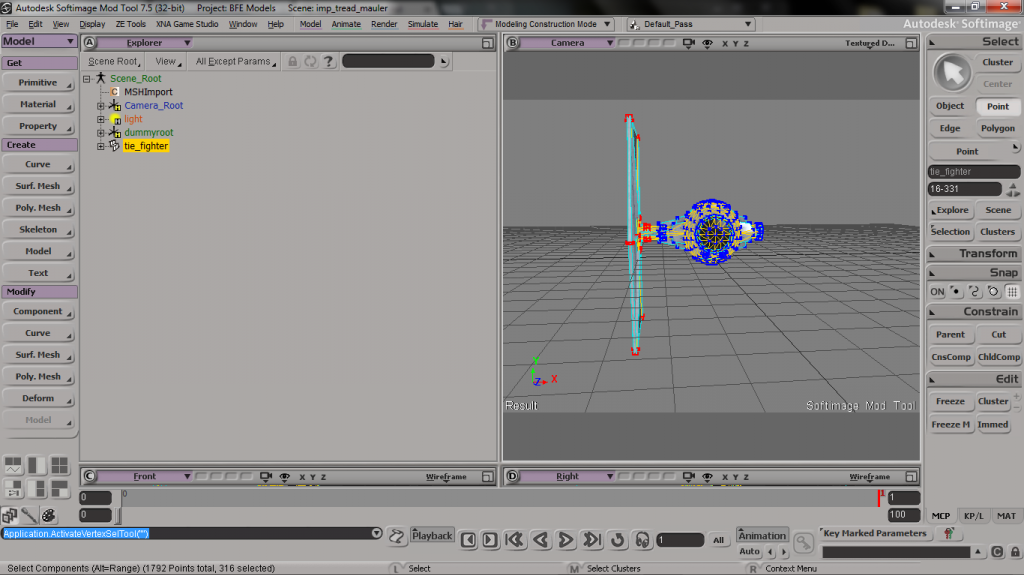The height and width of the screenshot is (575, 1024).
Task: Enable Polygon selection filter
Action: [x=997, y=129]
